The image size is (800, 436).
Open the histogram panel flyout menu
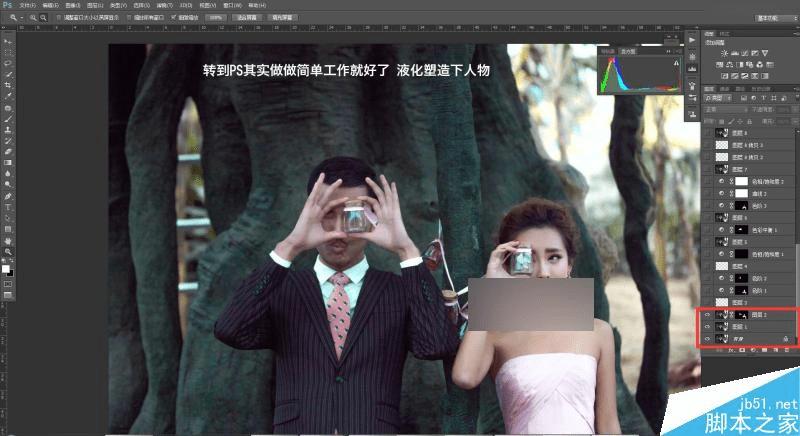(x=678, y=52)
